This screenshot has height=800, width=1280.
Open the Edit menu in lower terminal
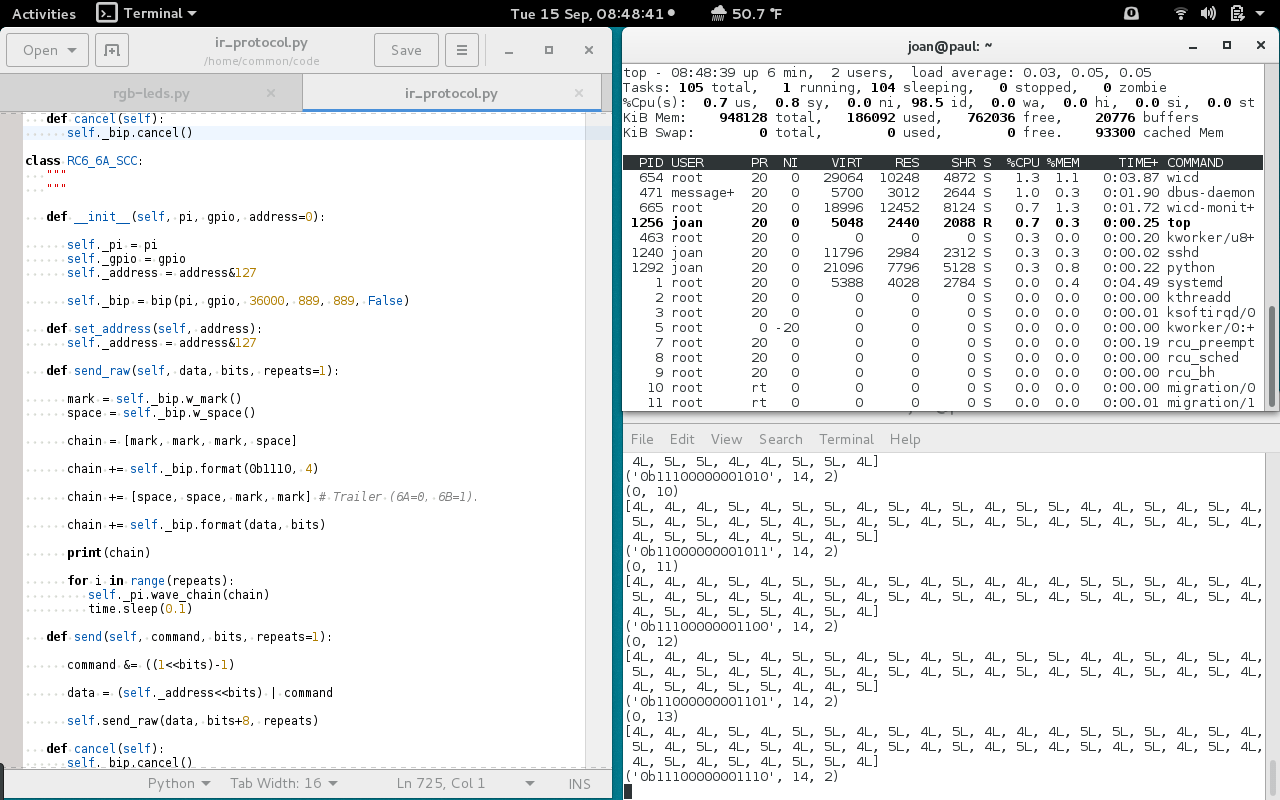(682, 439)
